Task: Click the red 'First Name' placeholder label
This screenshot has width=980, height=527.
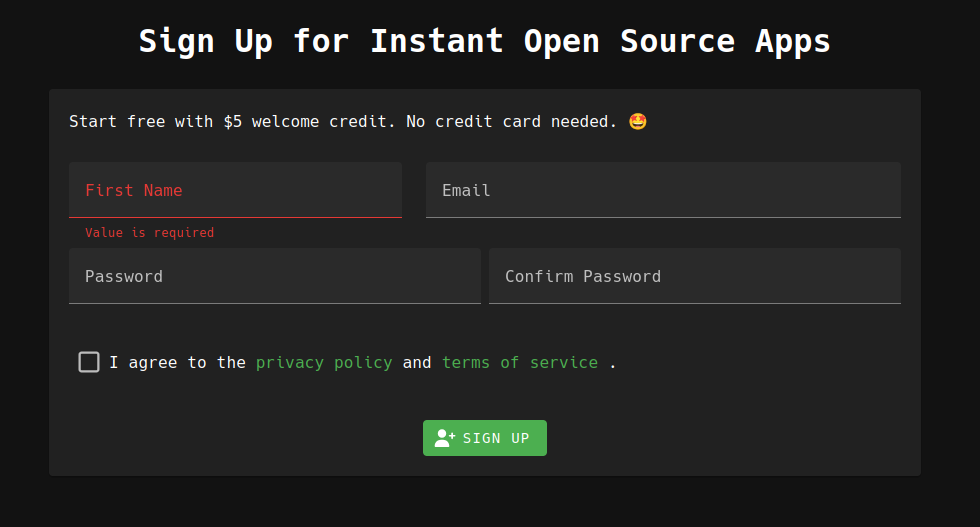Action: tap(133, 190)
